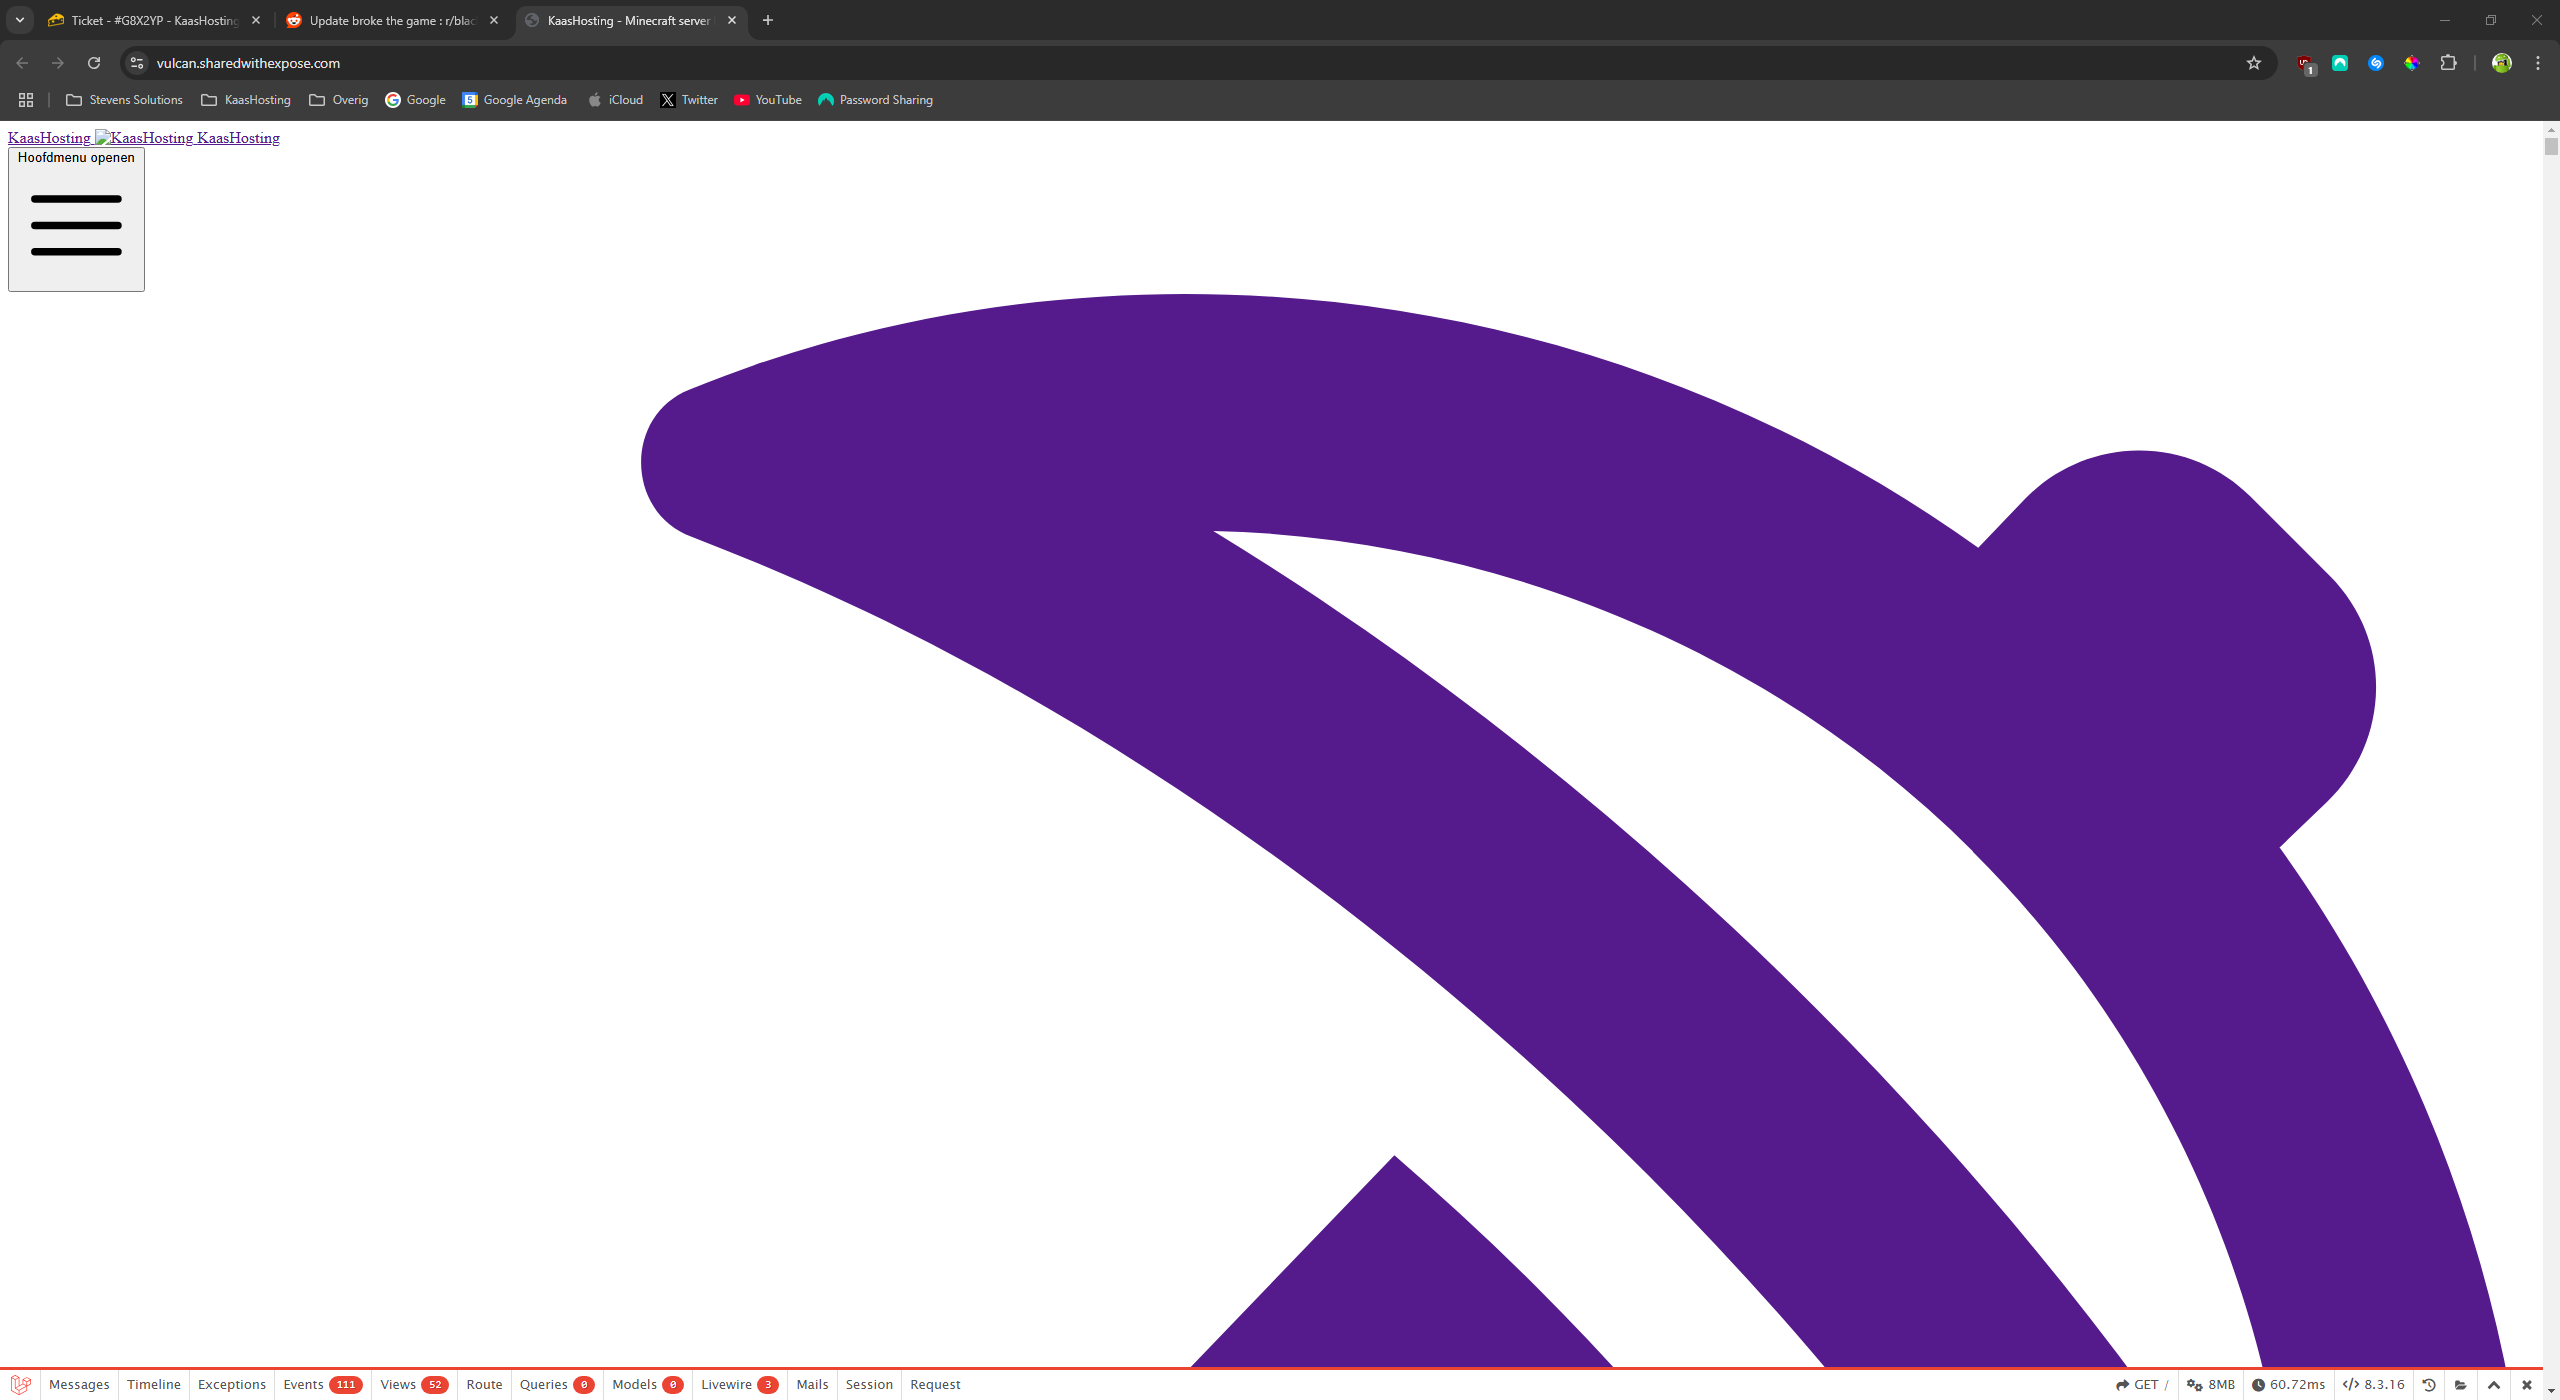
Task: Click the debugbar open-folder icon
Action: tap(2461, 1385)
